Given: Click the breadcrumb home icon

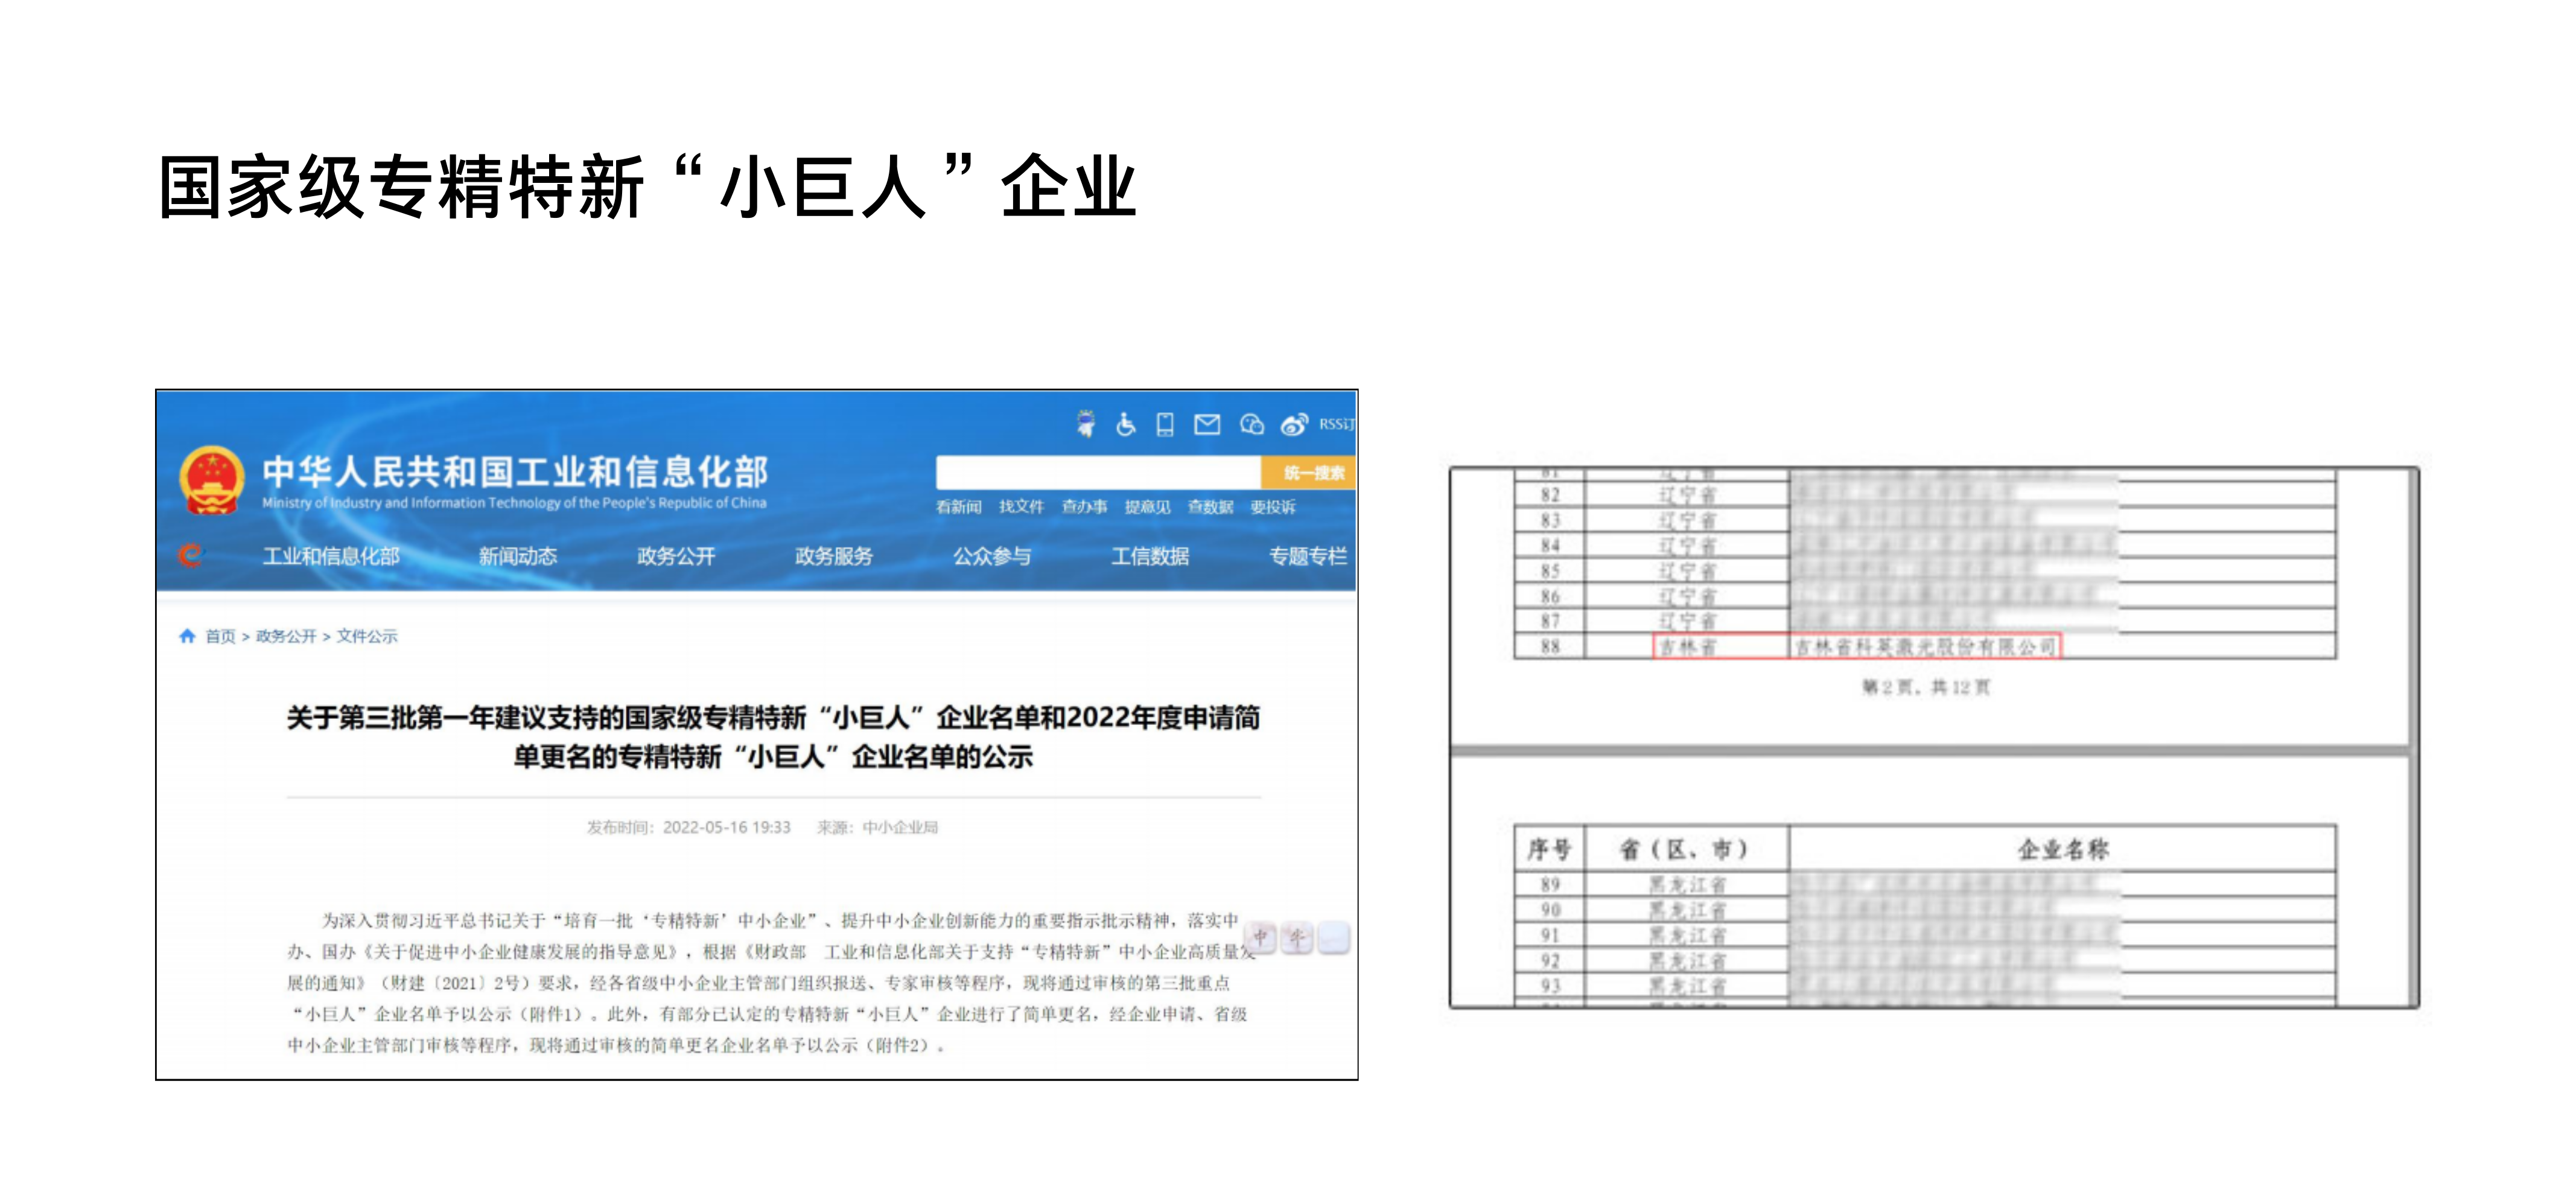Looking at the screenshot, I should (x=187, y=636).
